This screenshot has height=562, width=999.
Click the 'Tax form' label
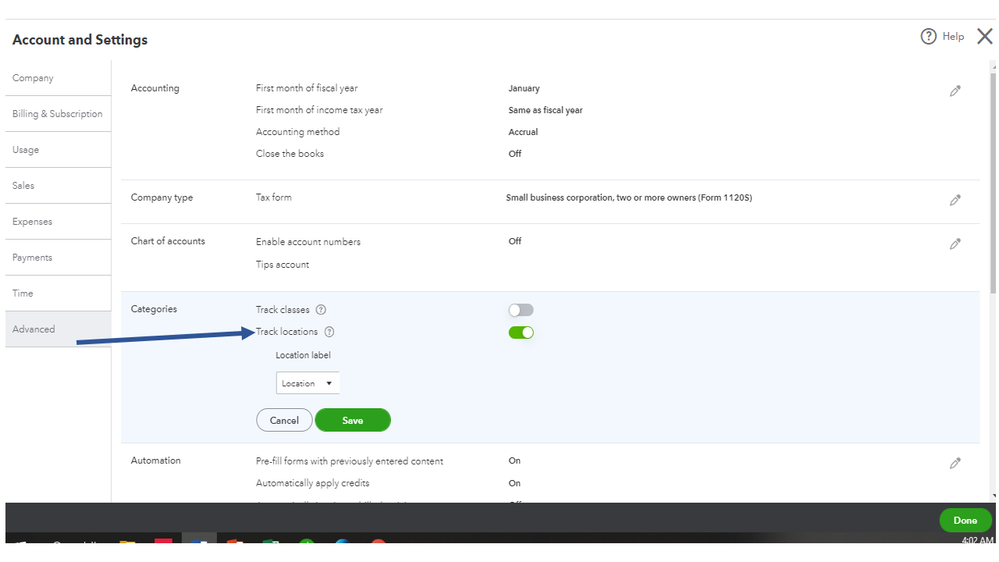[273, 198]
